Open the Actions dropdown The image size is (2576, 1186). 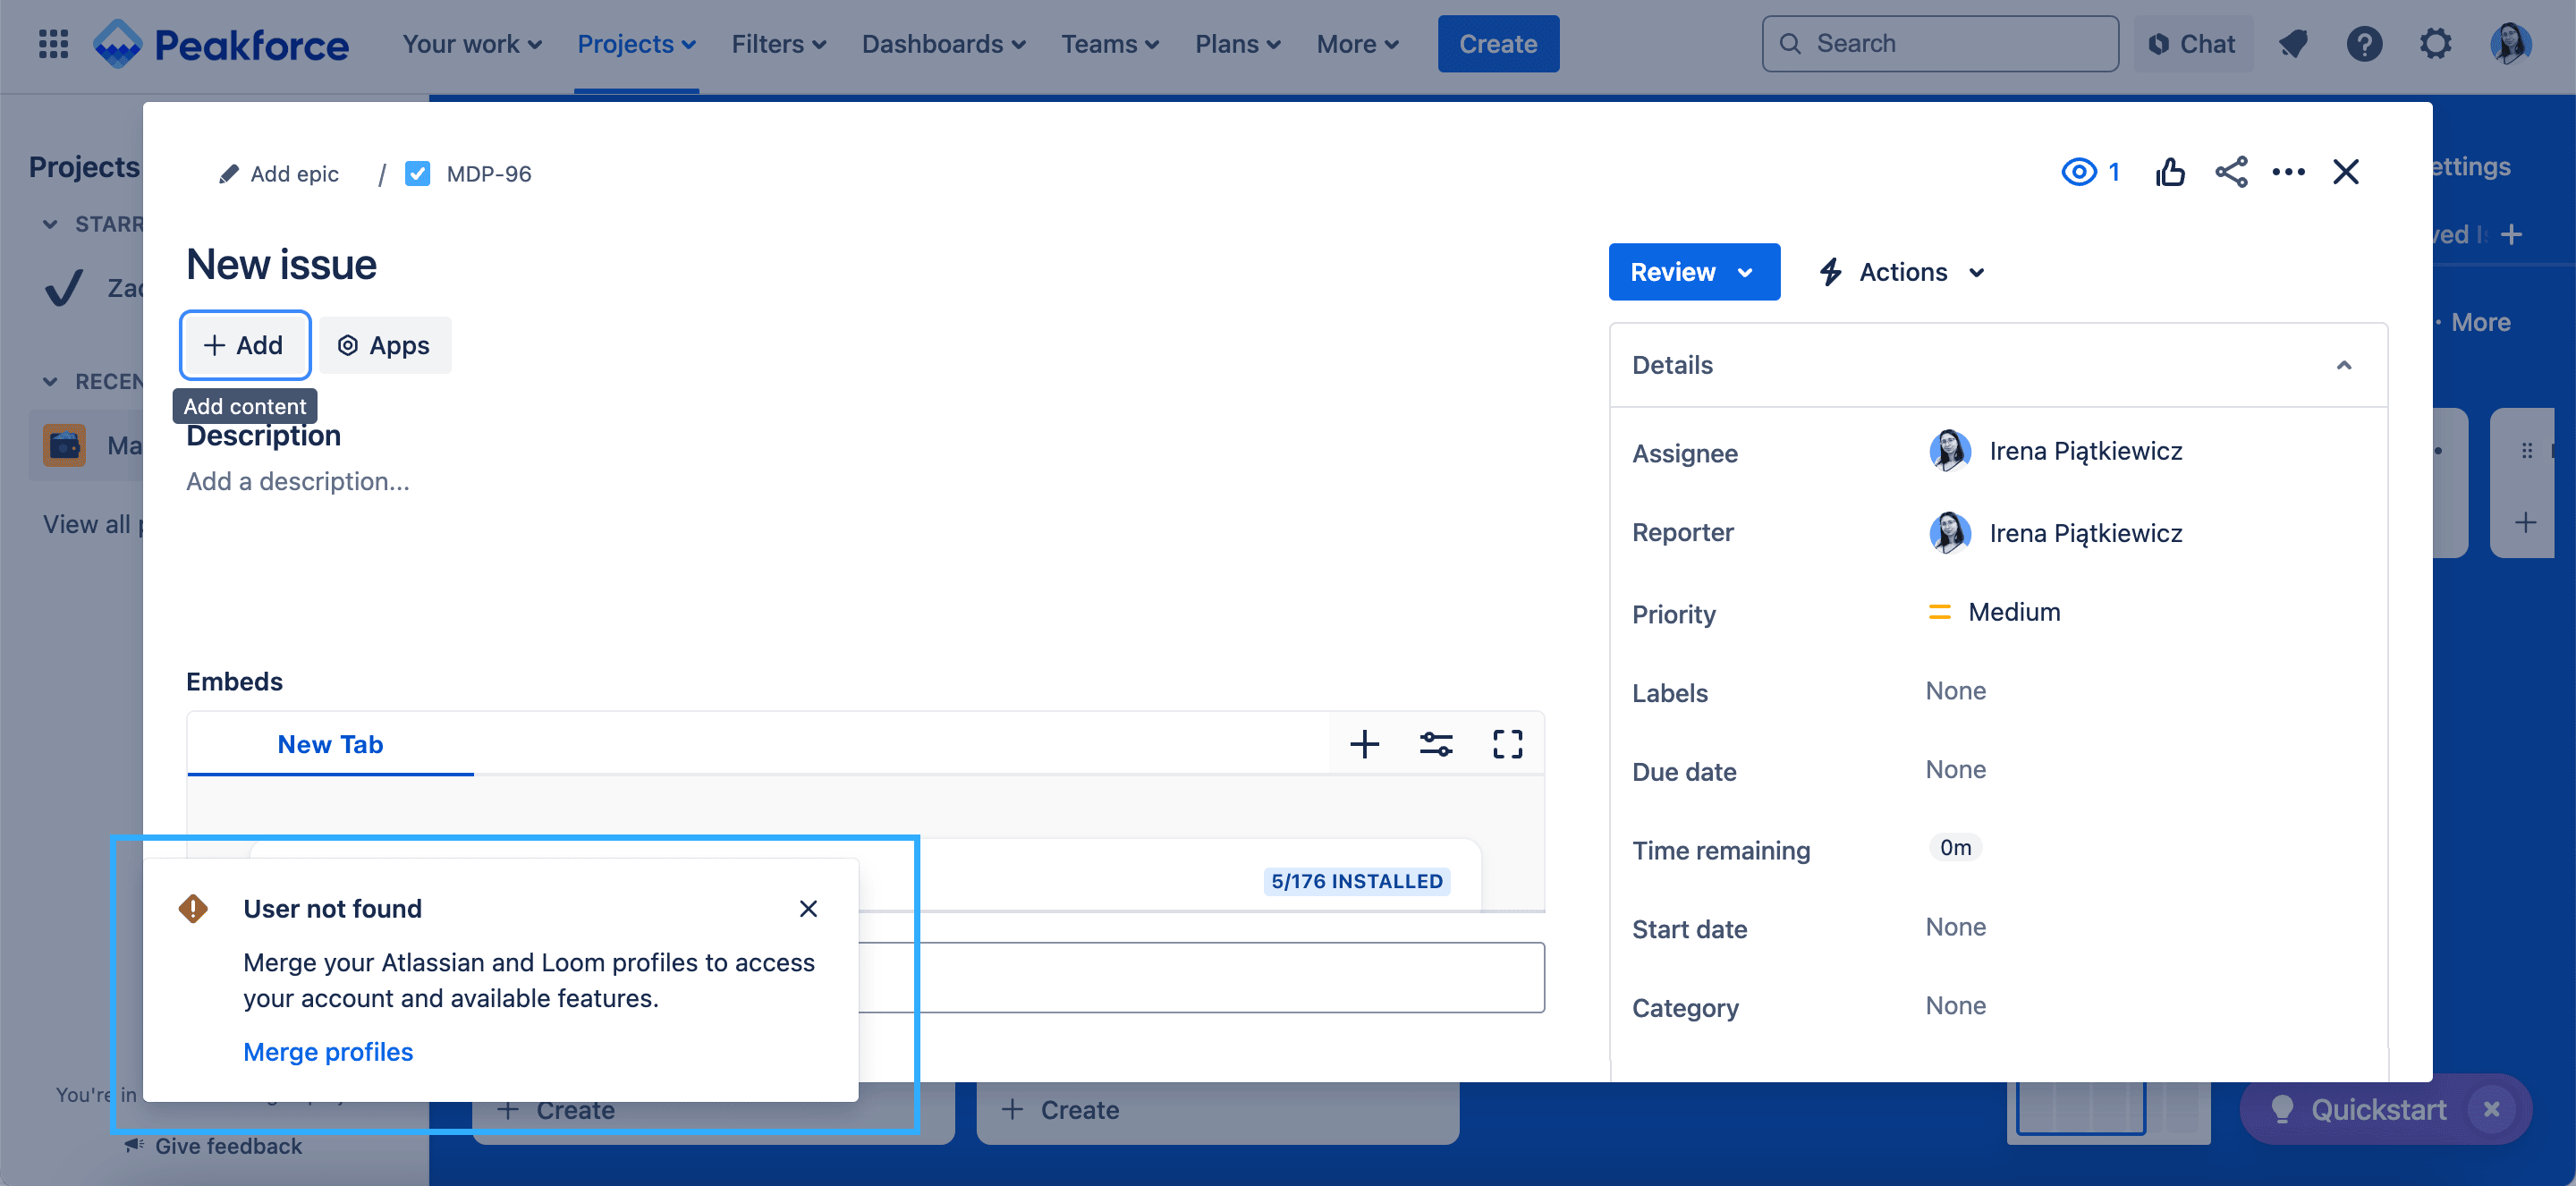coord(1902,272)
